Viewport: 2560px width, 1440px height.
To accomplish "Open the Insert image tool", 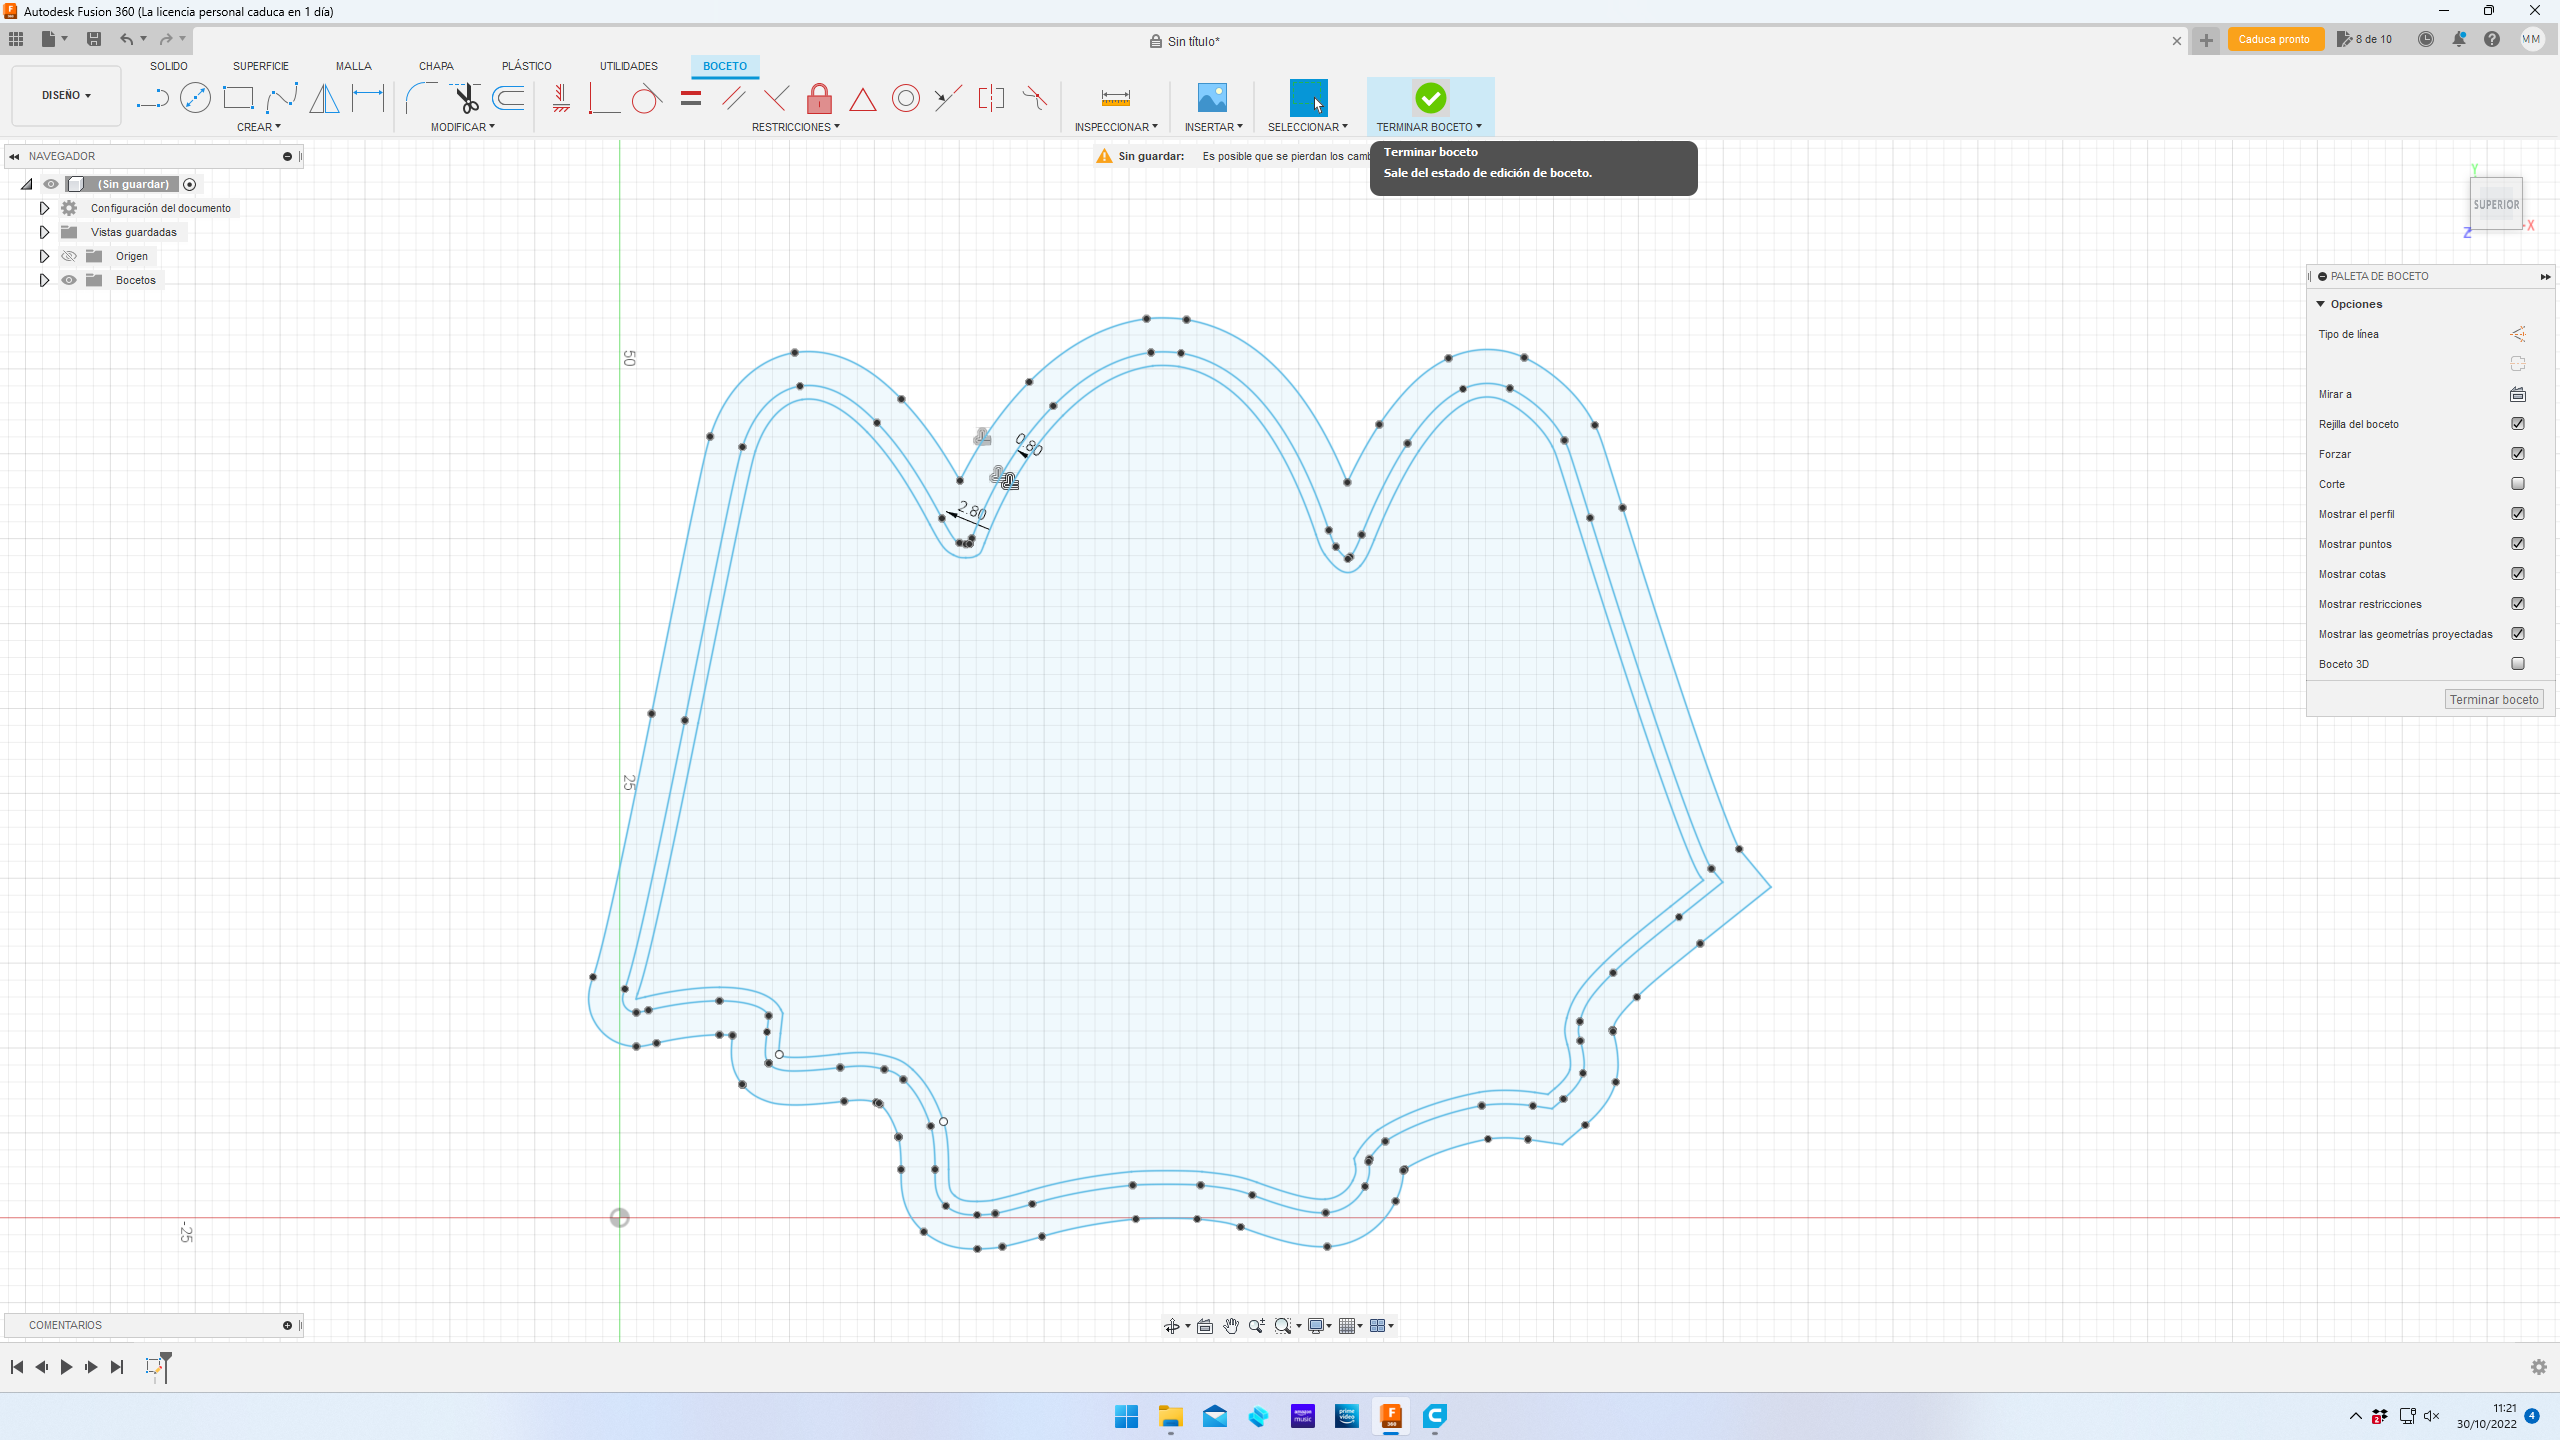I will [1211, 98].
